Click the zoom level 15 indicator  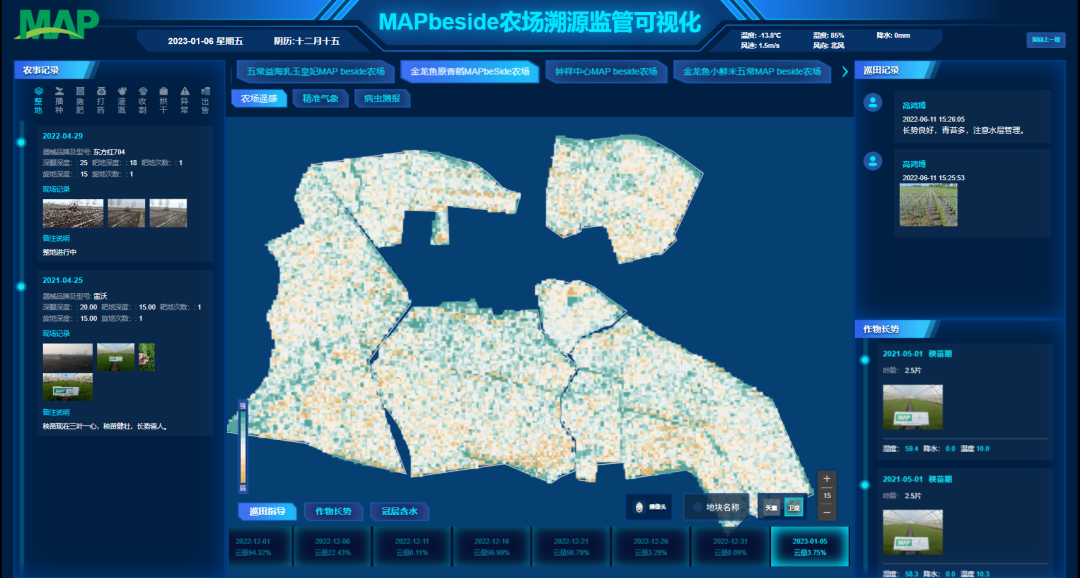827,495
